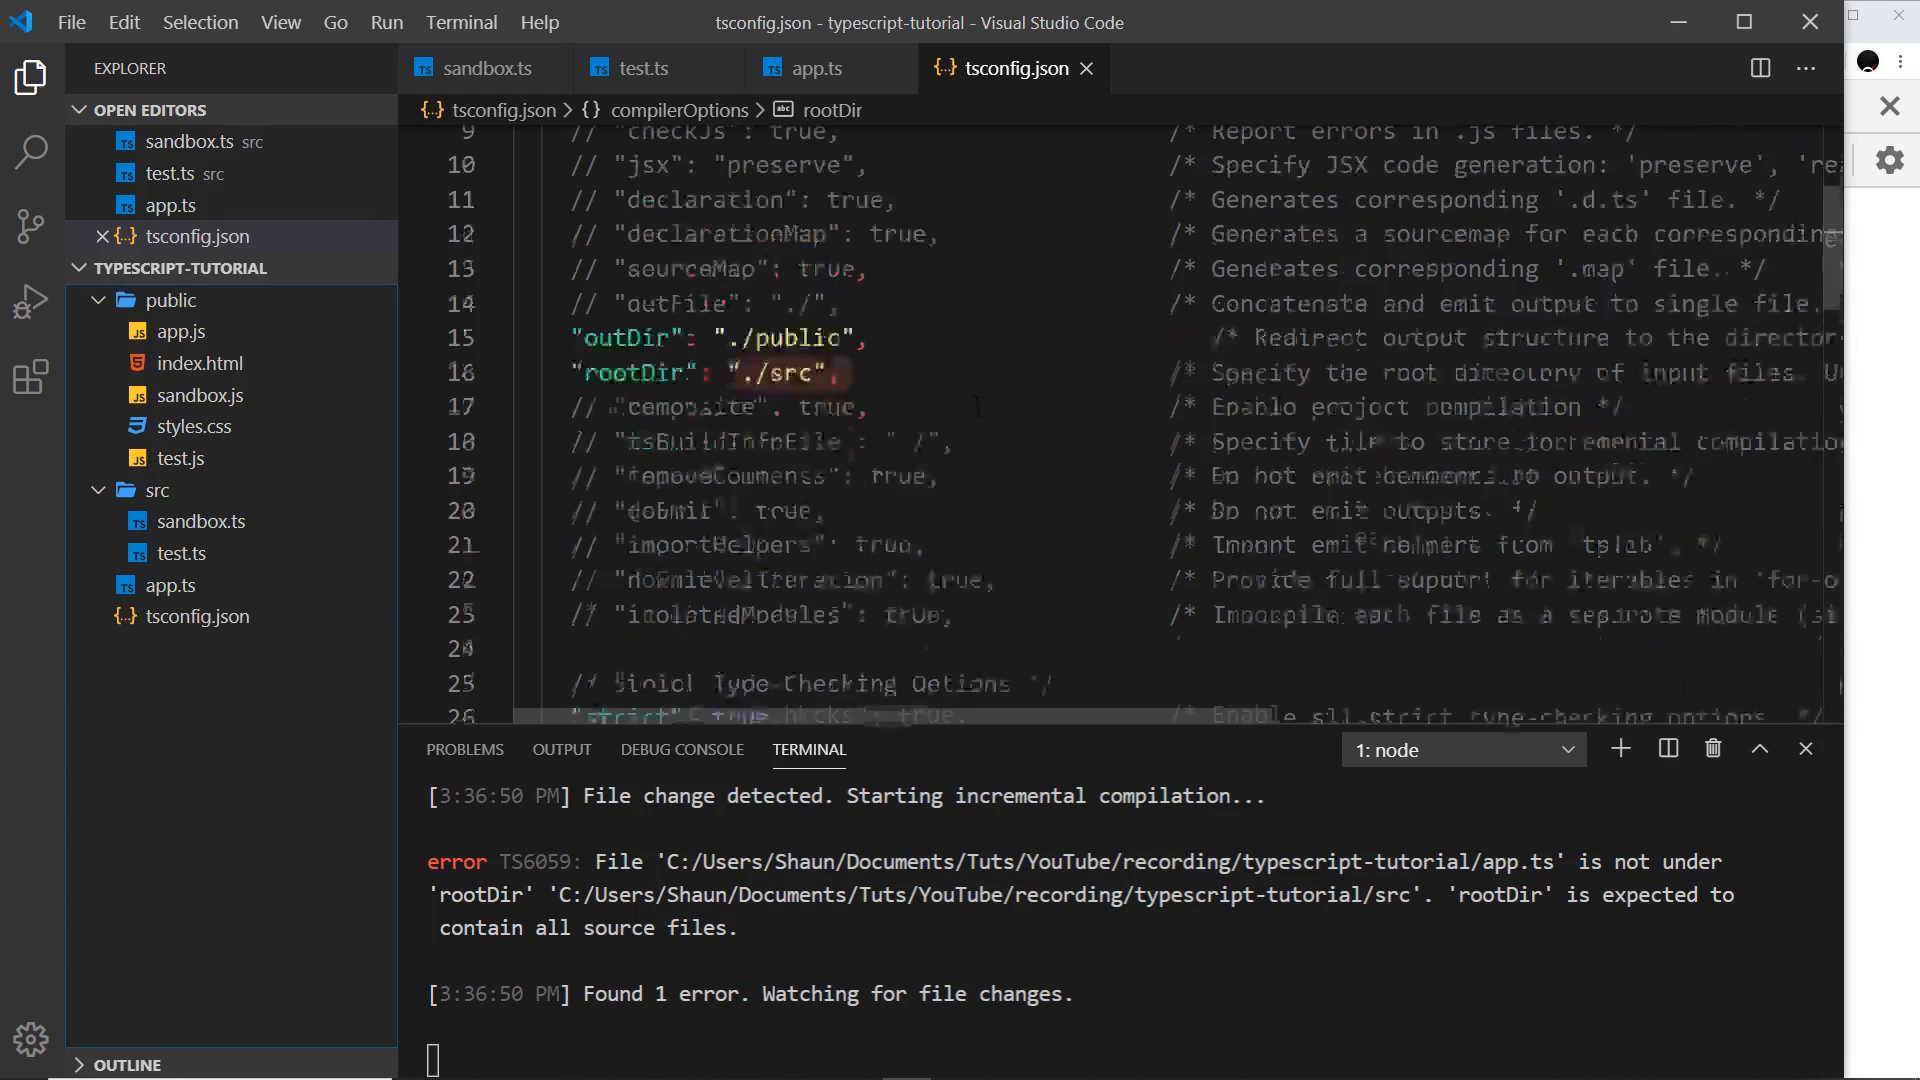The width and height of the screenshot is (1920, 1080).
Task: Collapse the TYPESCRIPT-TUTORIAL folder section
Action: tap(79, 268)
